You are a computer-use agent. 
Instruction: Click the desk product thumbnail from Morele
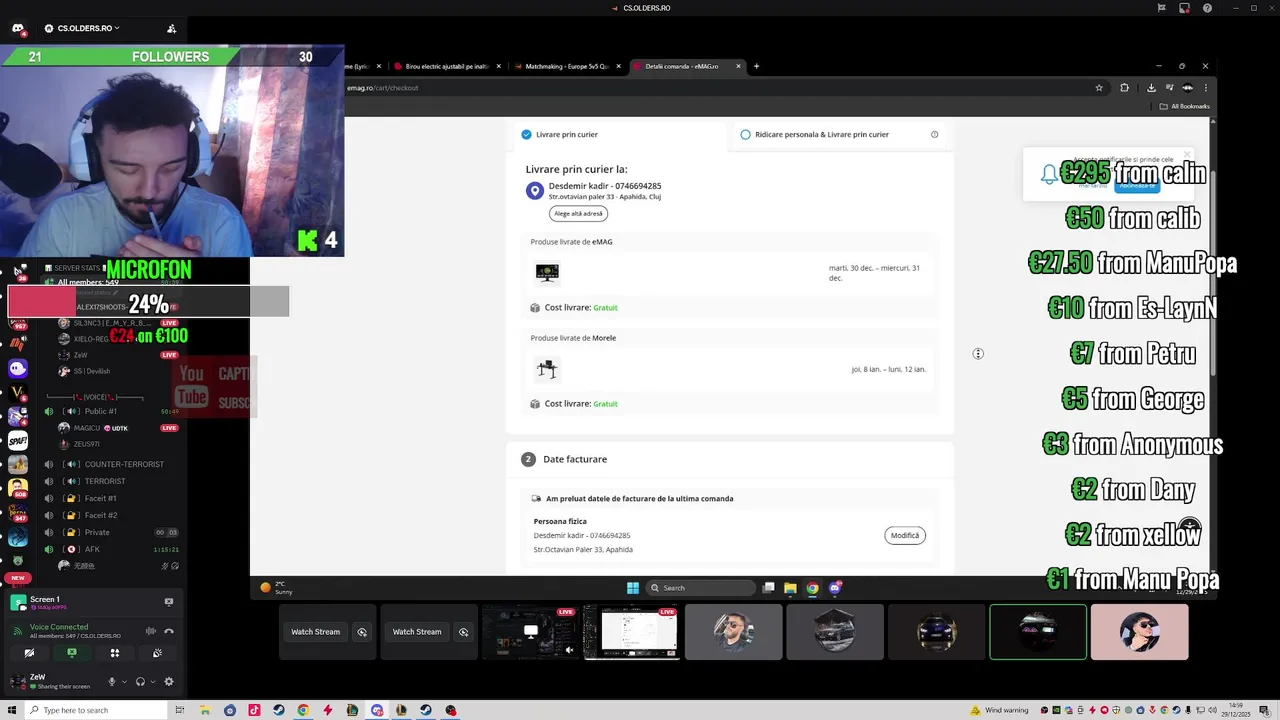[x=547, y=369]
